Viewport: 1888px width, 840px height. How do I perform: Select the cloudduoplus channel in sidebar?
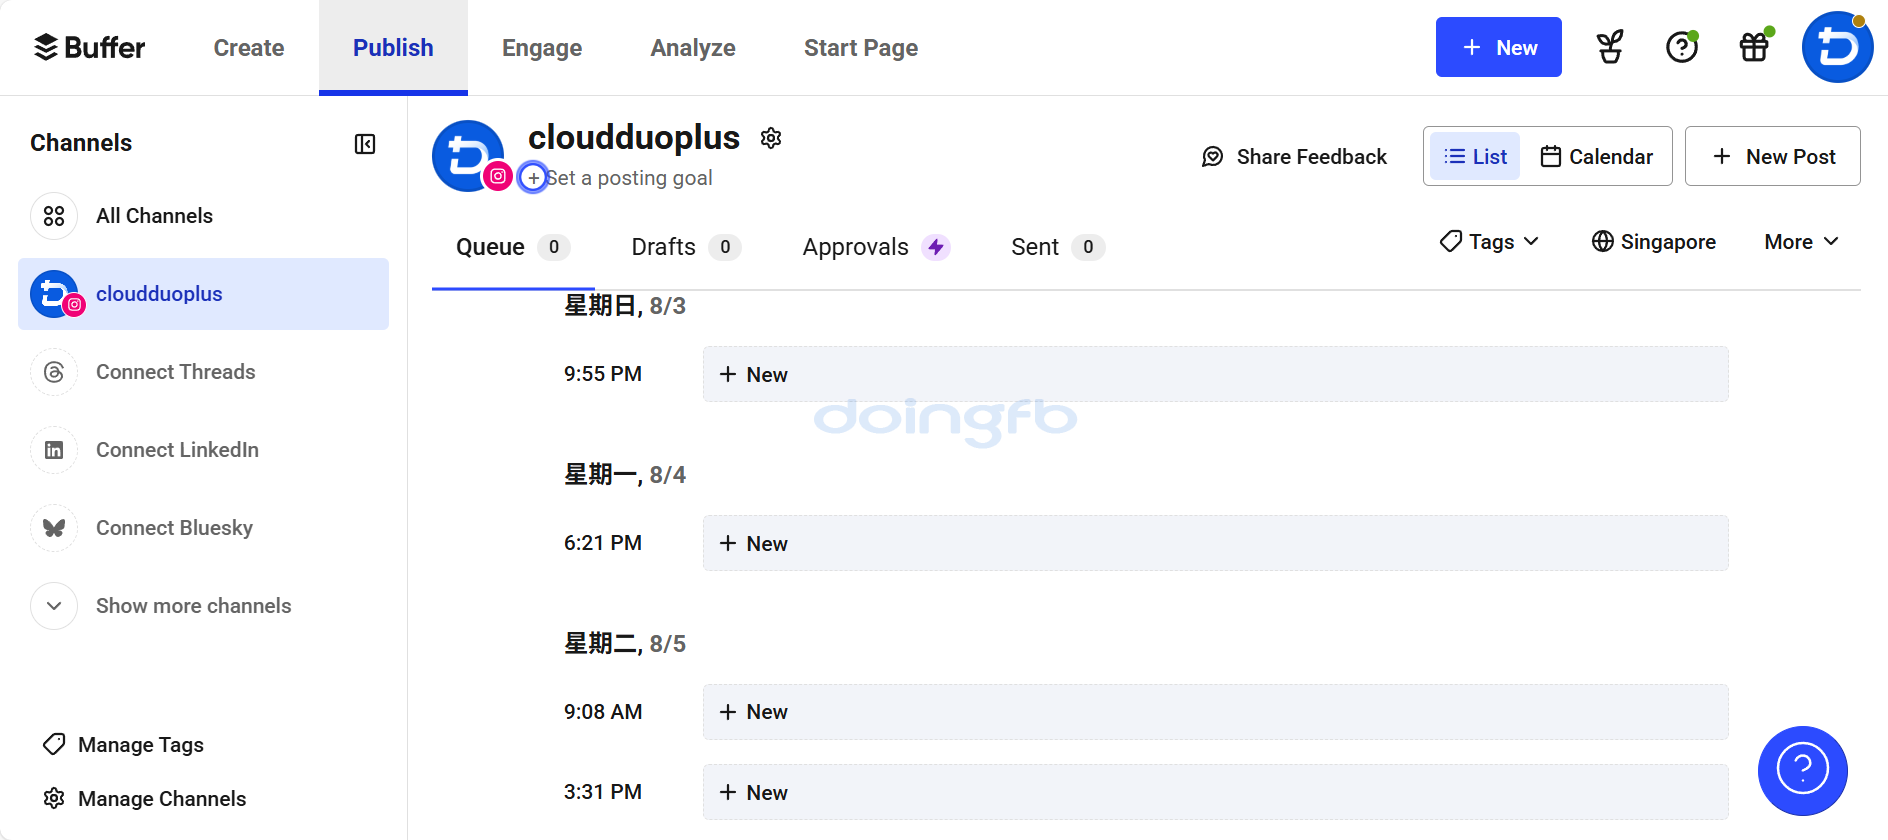coord(203,294)
